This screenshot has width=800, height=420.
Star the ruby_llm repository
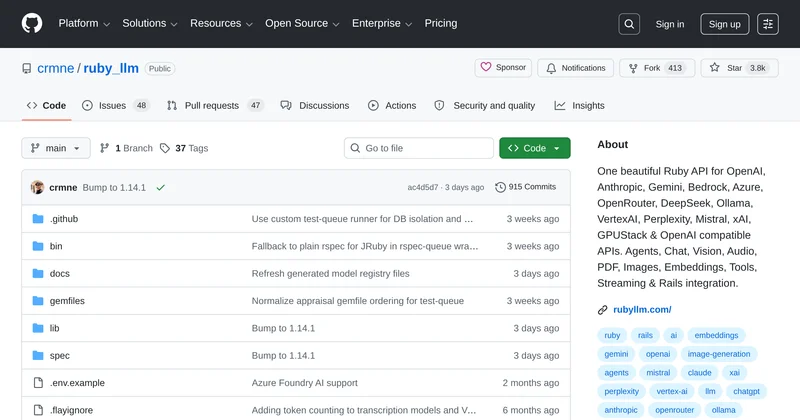click(738, 68)
